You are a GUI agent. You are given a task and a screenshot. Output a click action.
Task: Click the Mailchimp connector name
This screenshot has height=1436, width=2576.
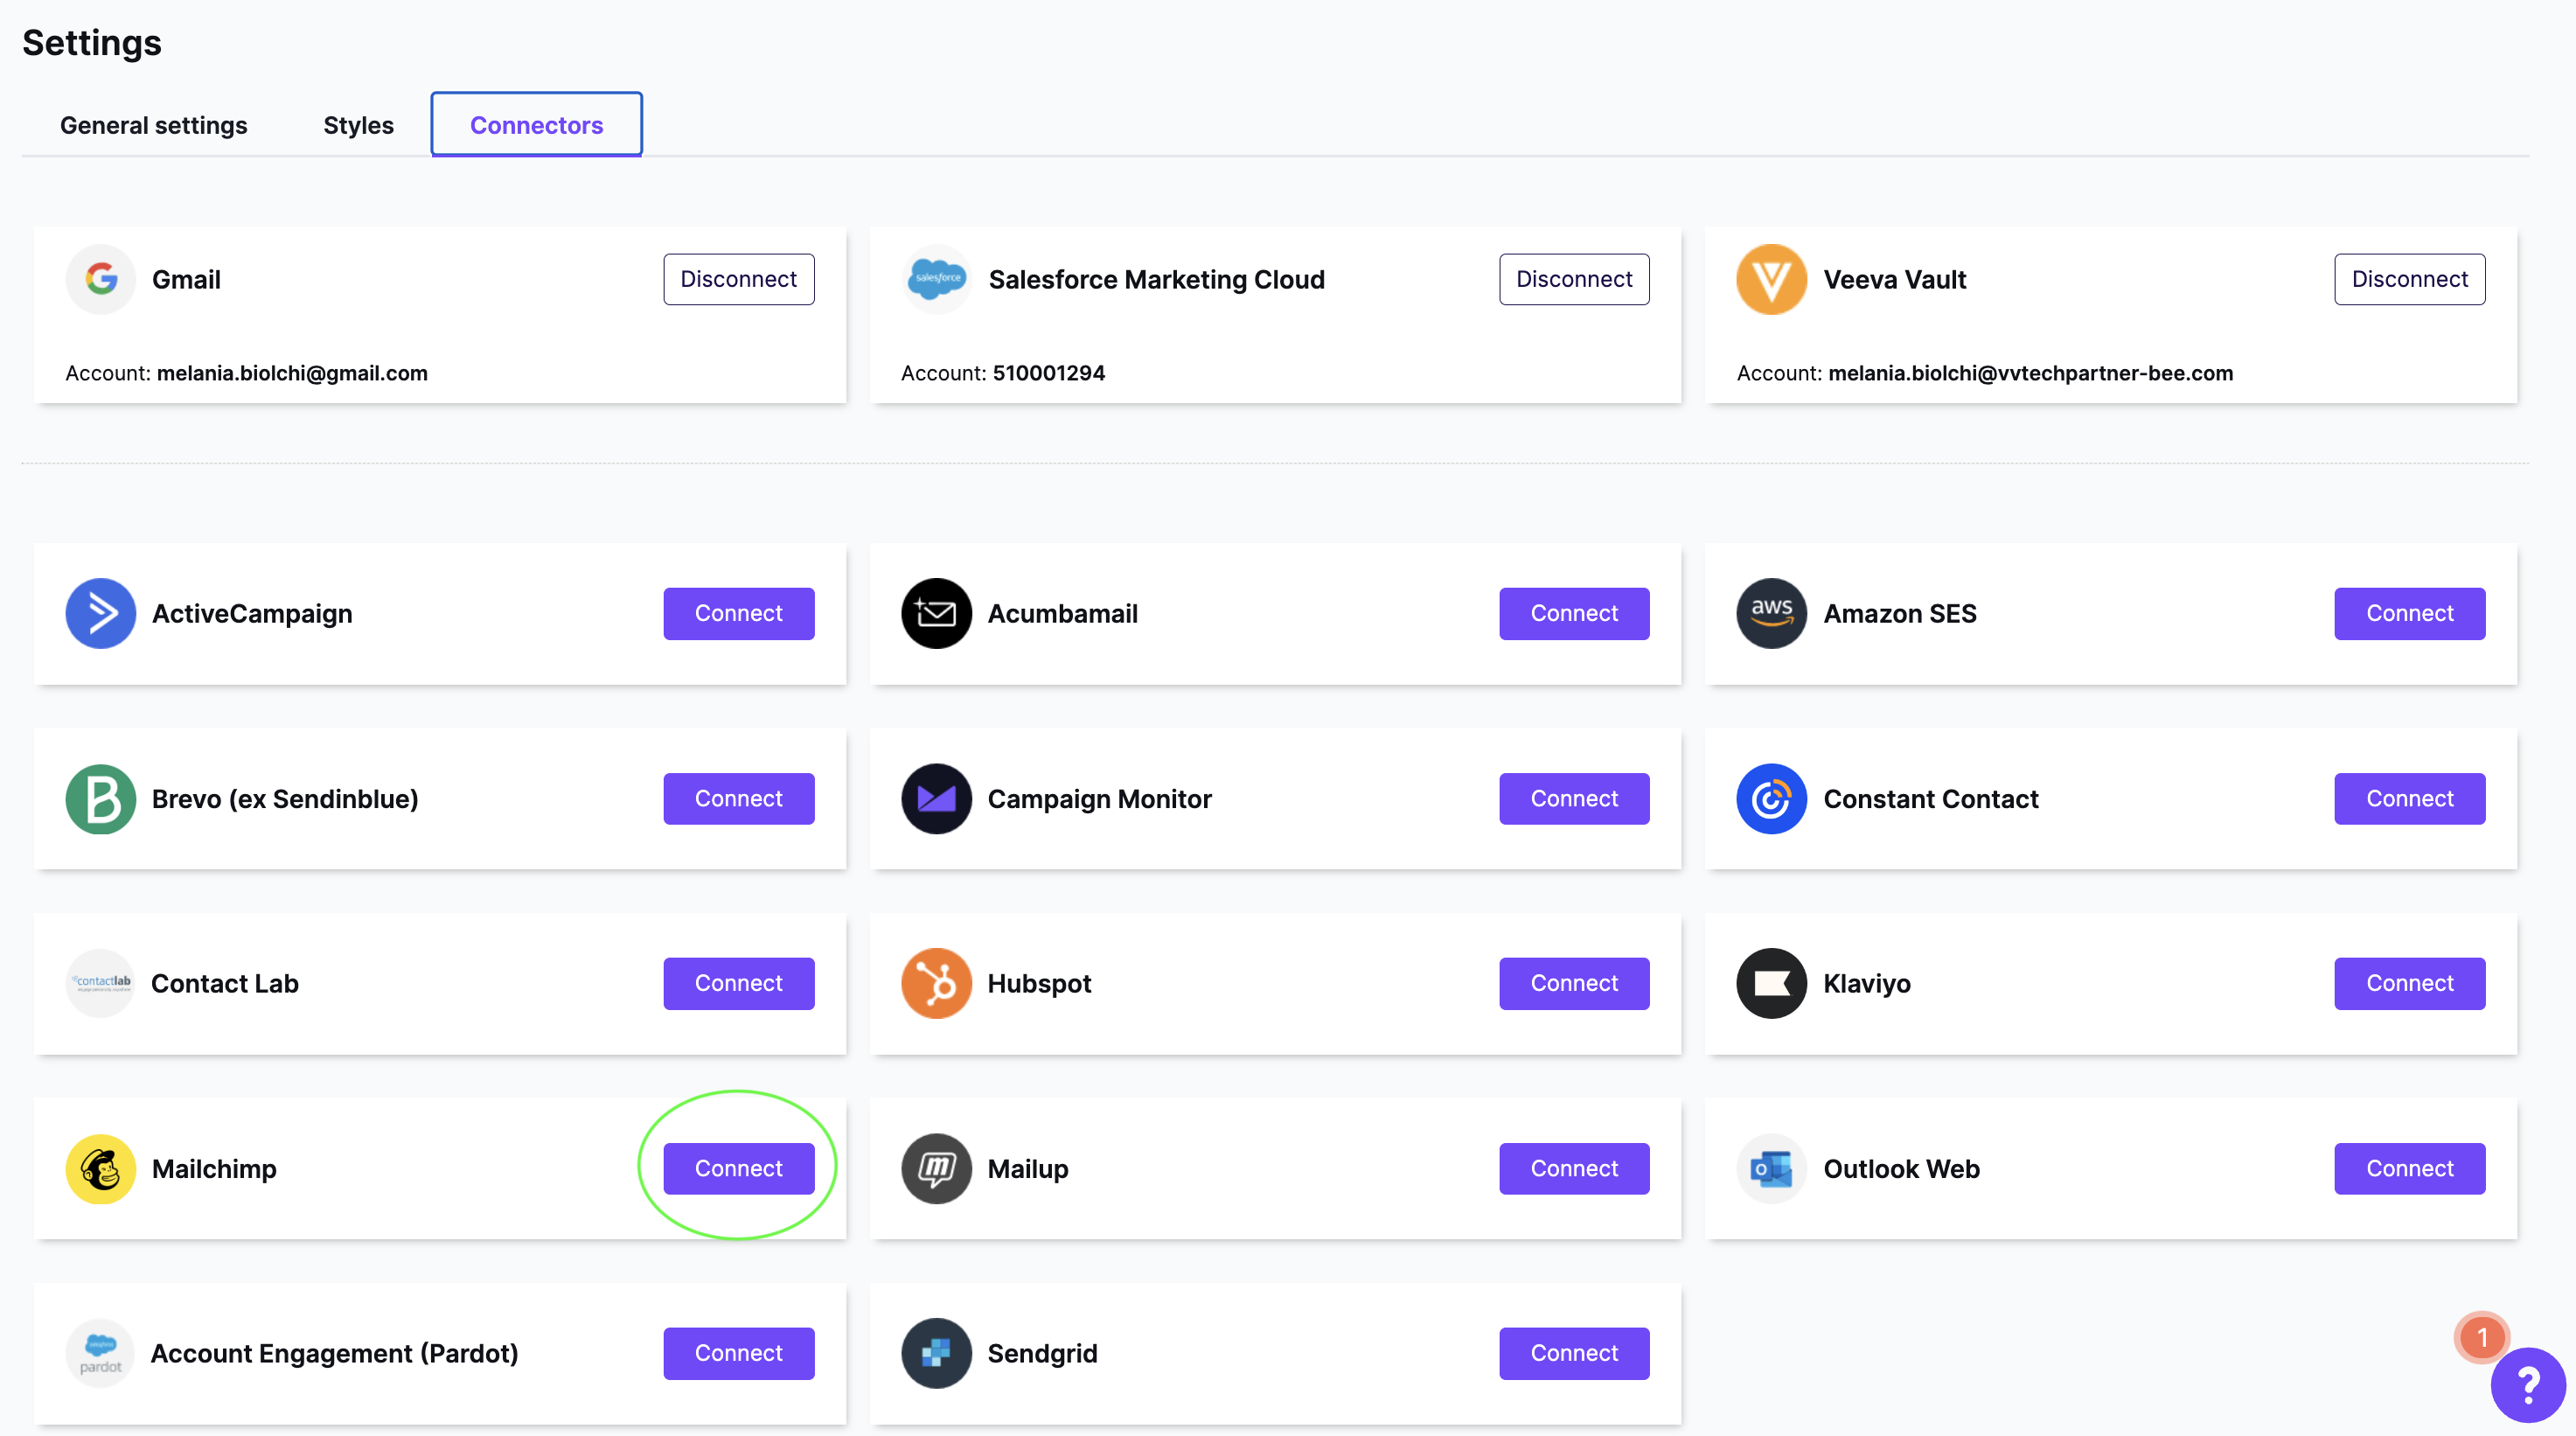pyautogui.click(x=214, y=1169)
